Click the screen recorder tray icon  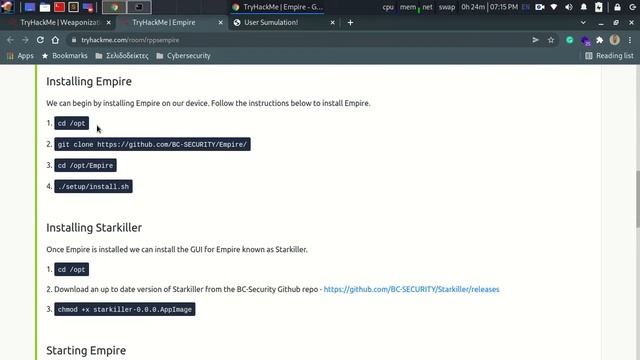coord(540,7)
